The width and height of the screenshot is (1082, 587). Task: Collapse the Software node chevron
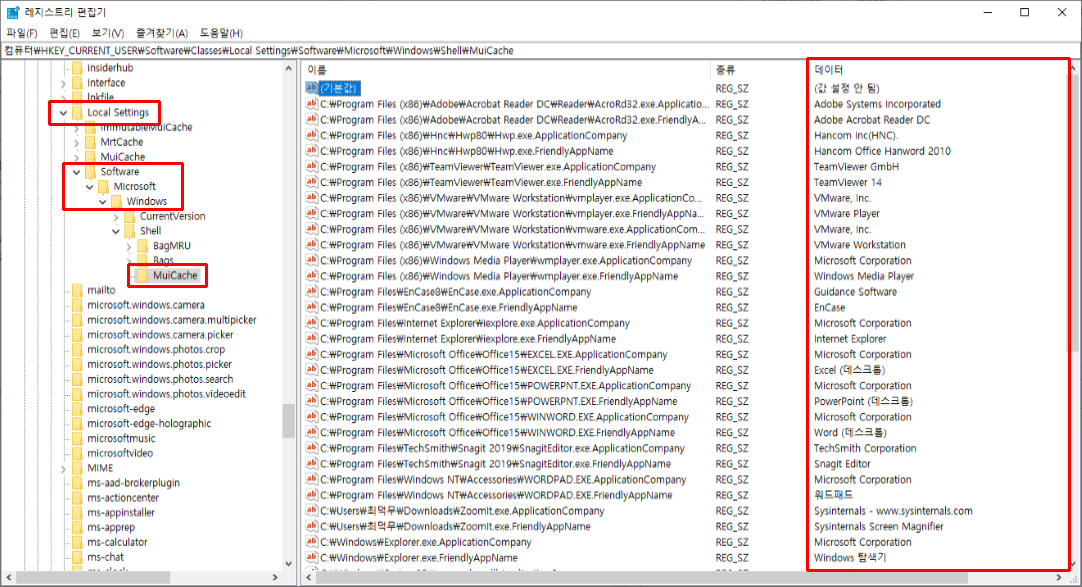tap(77, 172)
